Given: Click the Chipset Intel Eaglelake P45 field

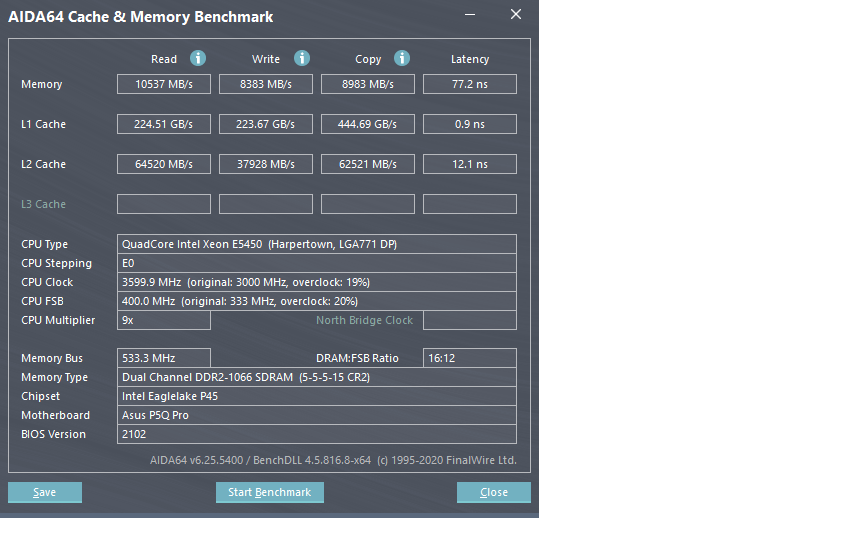Looking at the screenshot, I should click(317, 396).
